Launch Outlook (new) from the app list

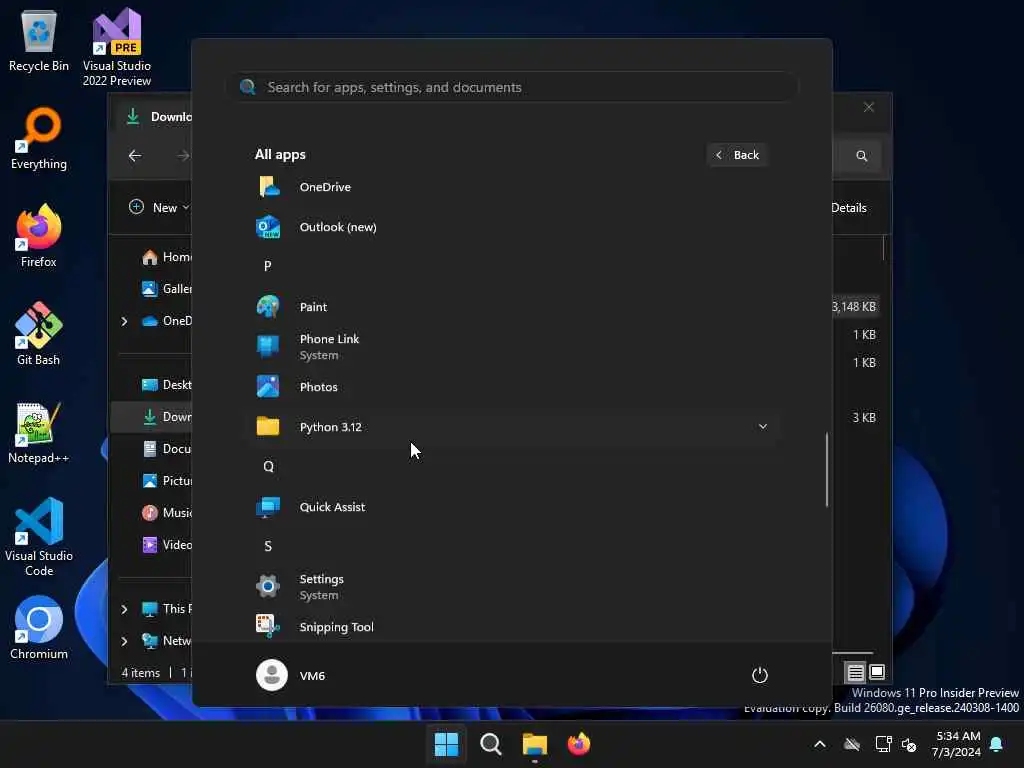[x=513, y=227]
